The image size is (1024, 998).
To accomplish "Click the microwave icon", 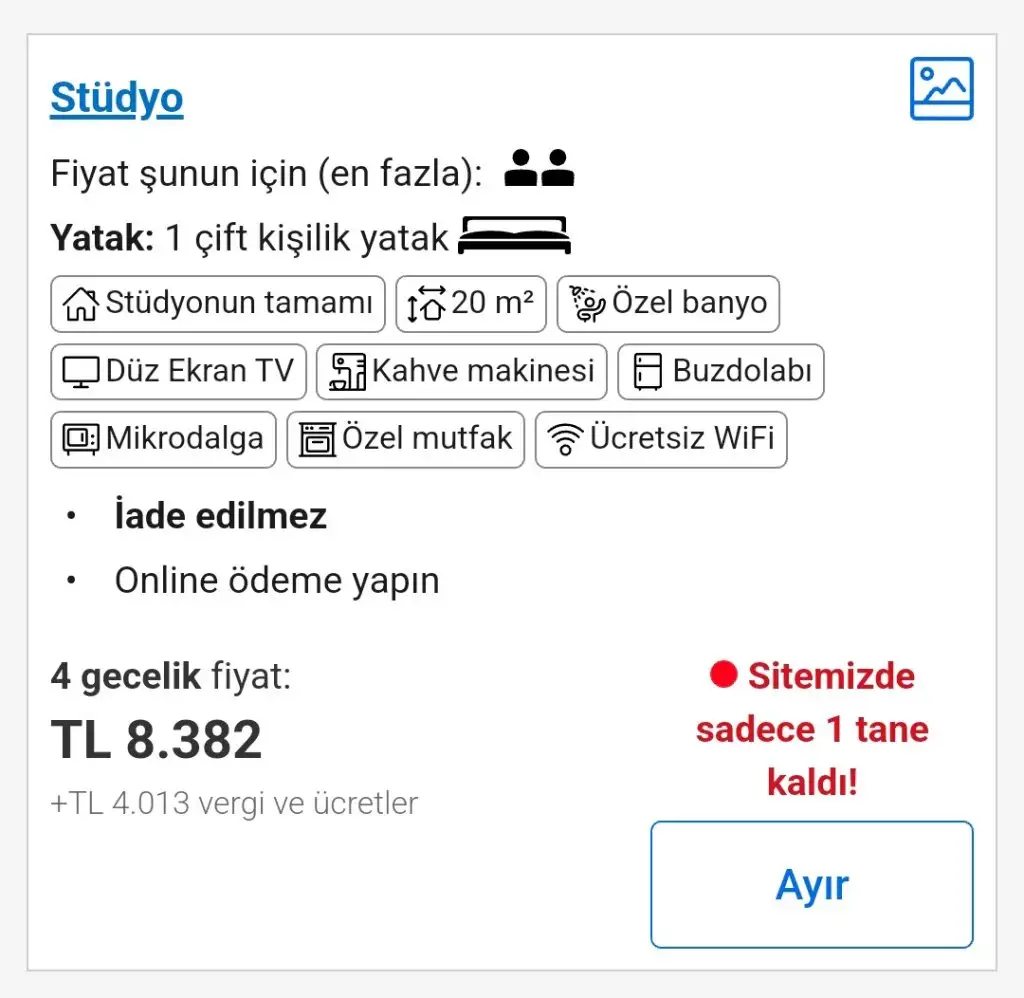I will point(81,439).
